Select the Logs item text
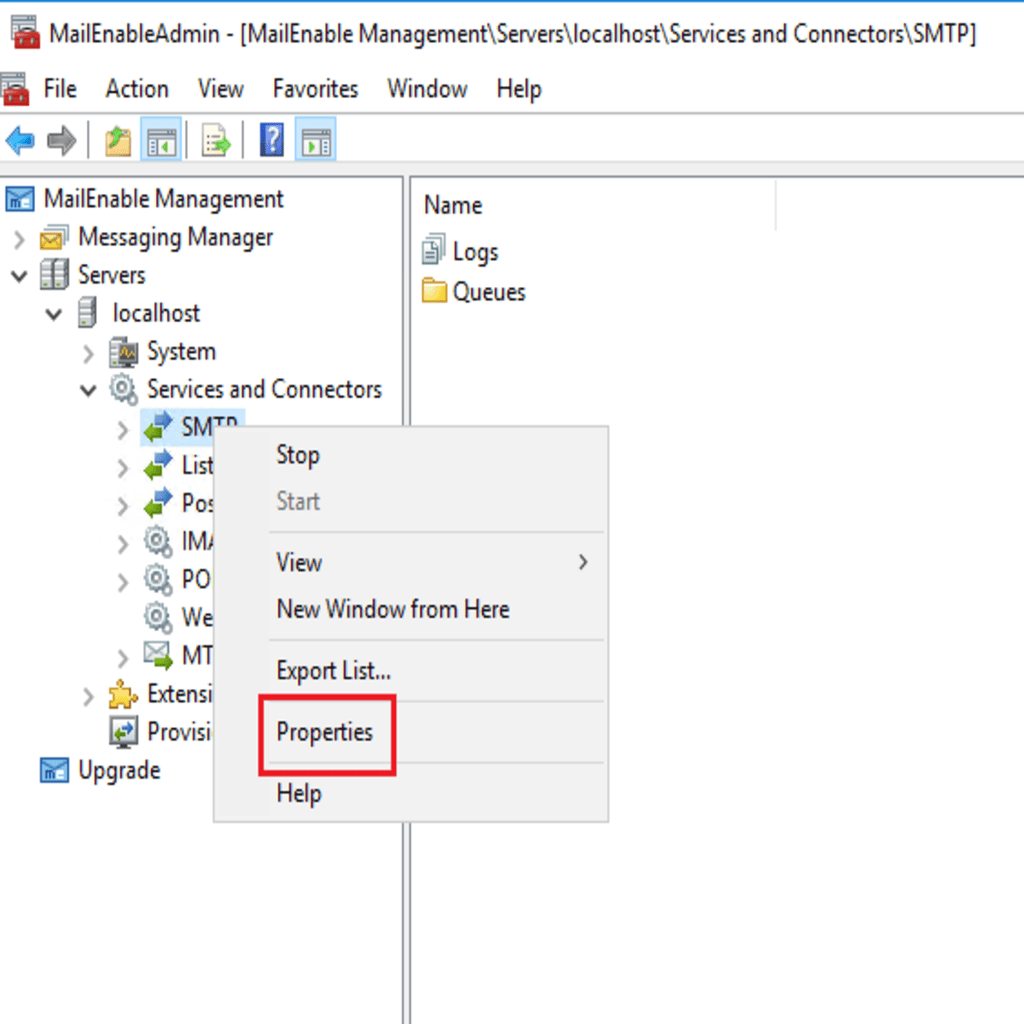The height and width of the screenshot is (1024, 1024). coord(475,252)
